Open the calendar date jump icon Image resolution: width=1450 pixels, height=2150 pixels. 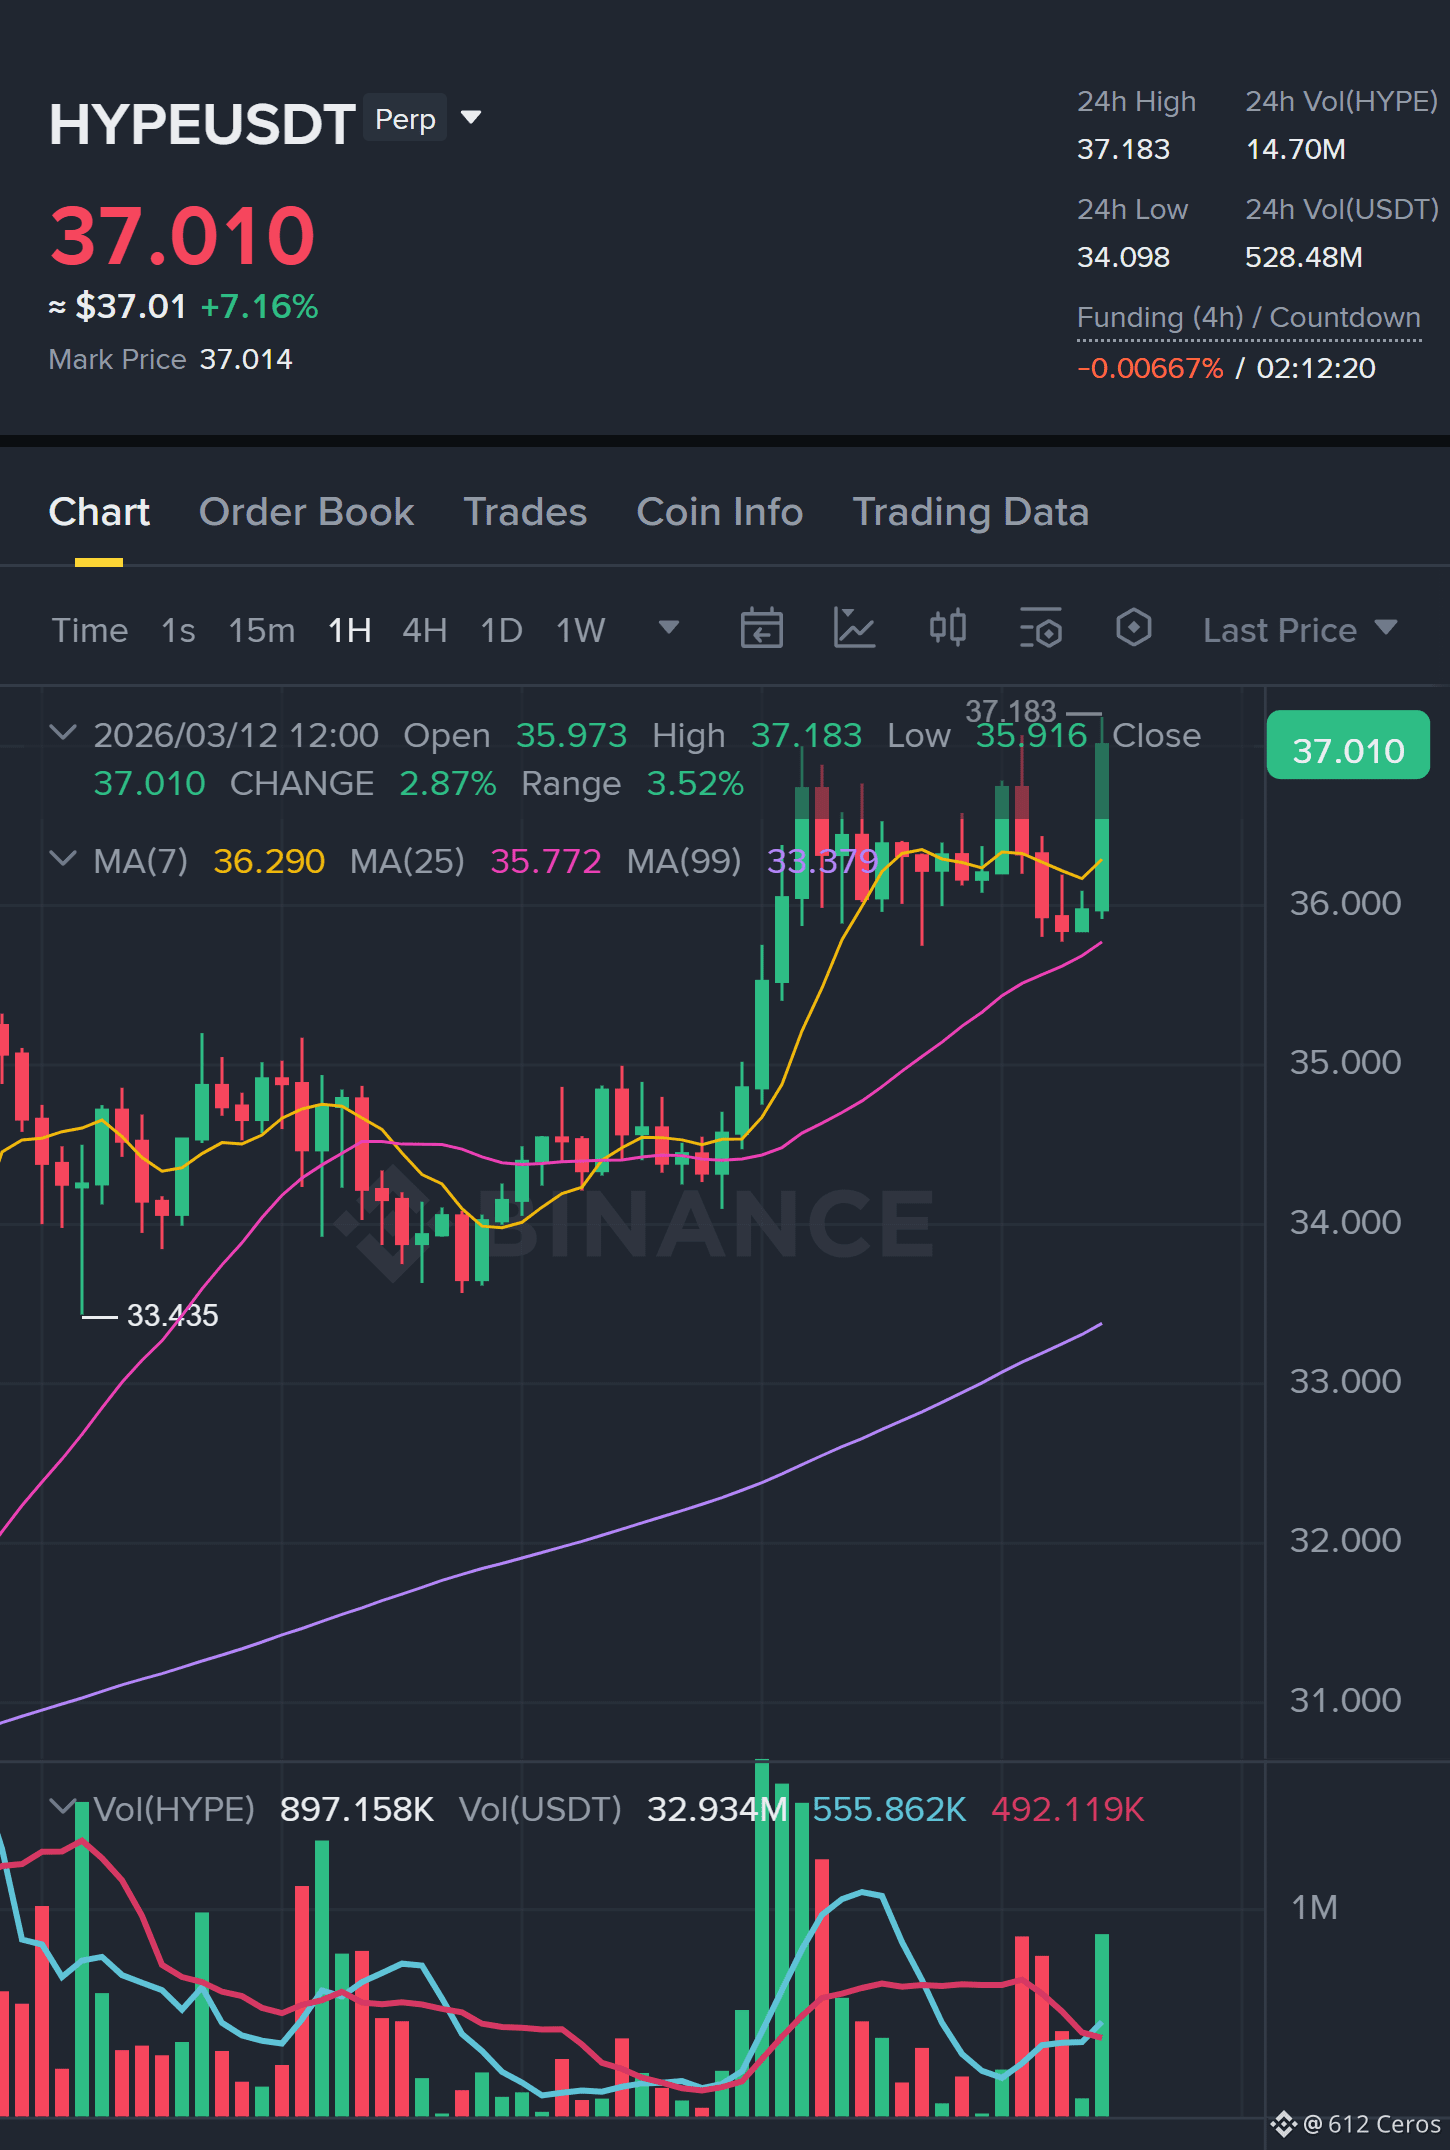[761, 629]
